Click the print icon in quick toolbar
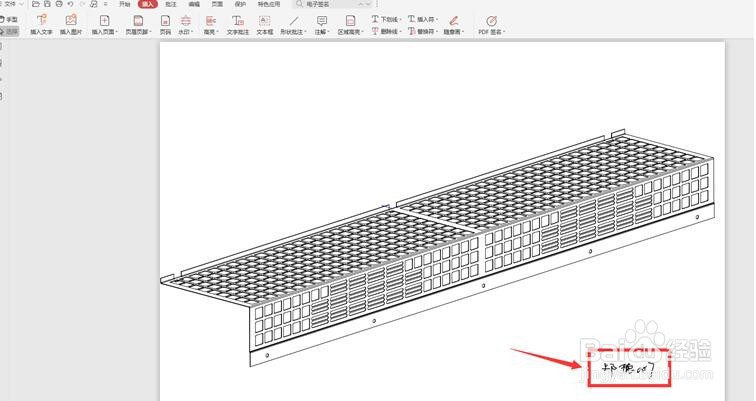The width and height of the screenshot is (756, 401). point(59,4)
